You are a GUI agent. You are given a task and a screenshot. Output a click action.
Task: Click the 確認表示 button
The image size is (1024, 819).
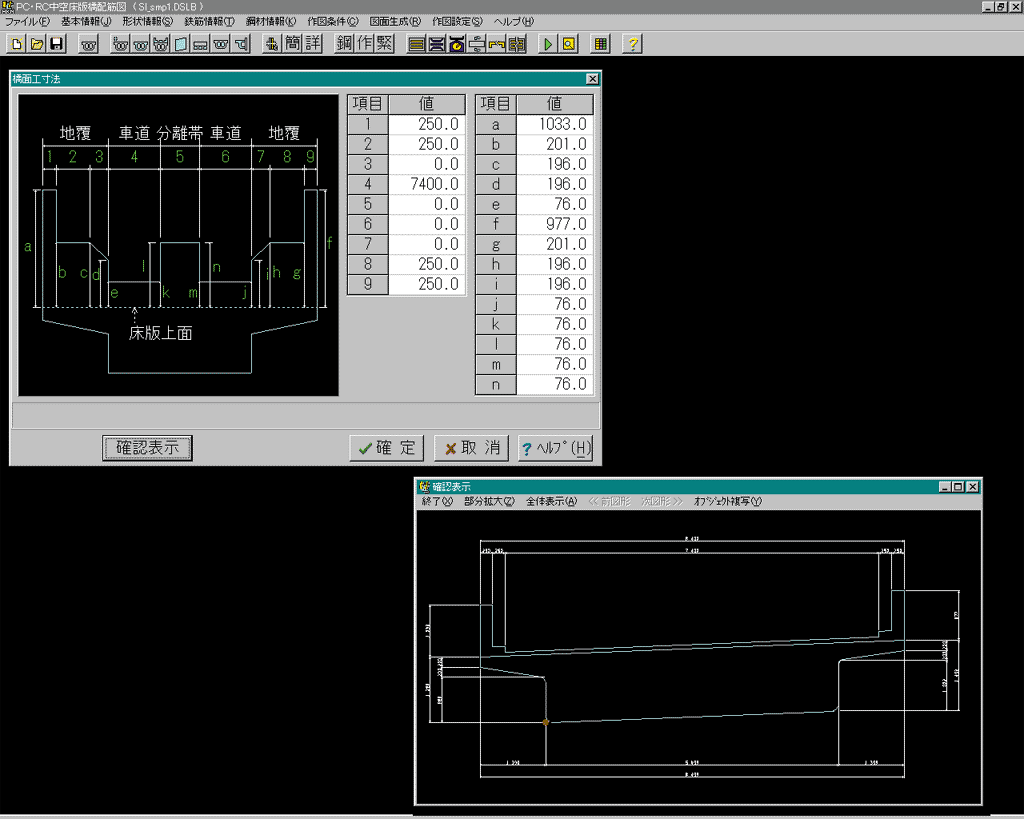coord(147,448)
